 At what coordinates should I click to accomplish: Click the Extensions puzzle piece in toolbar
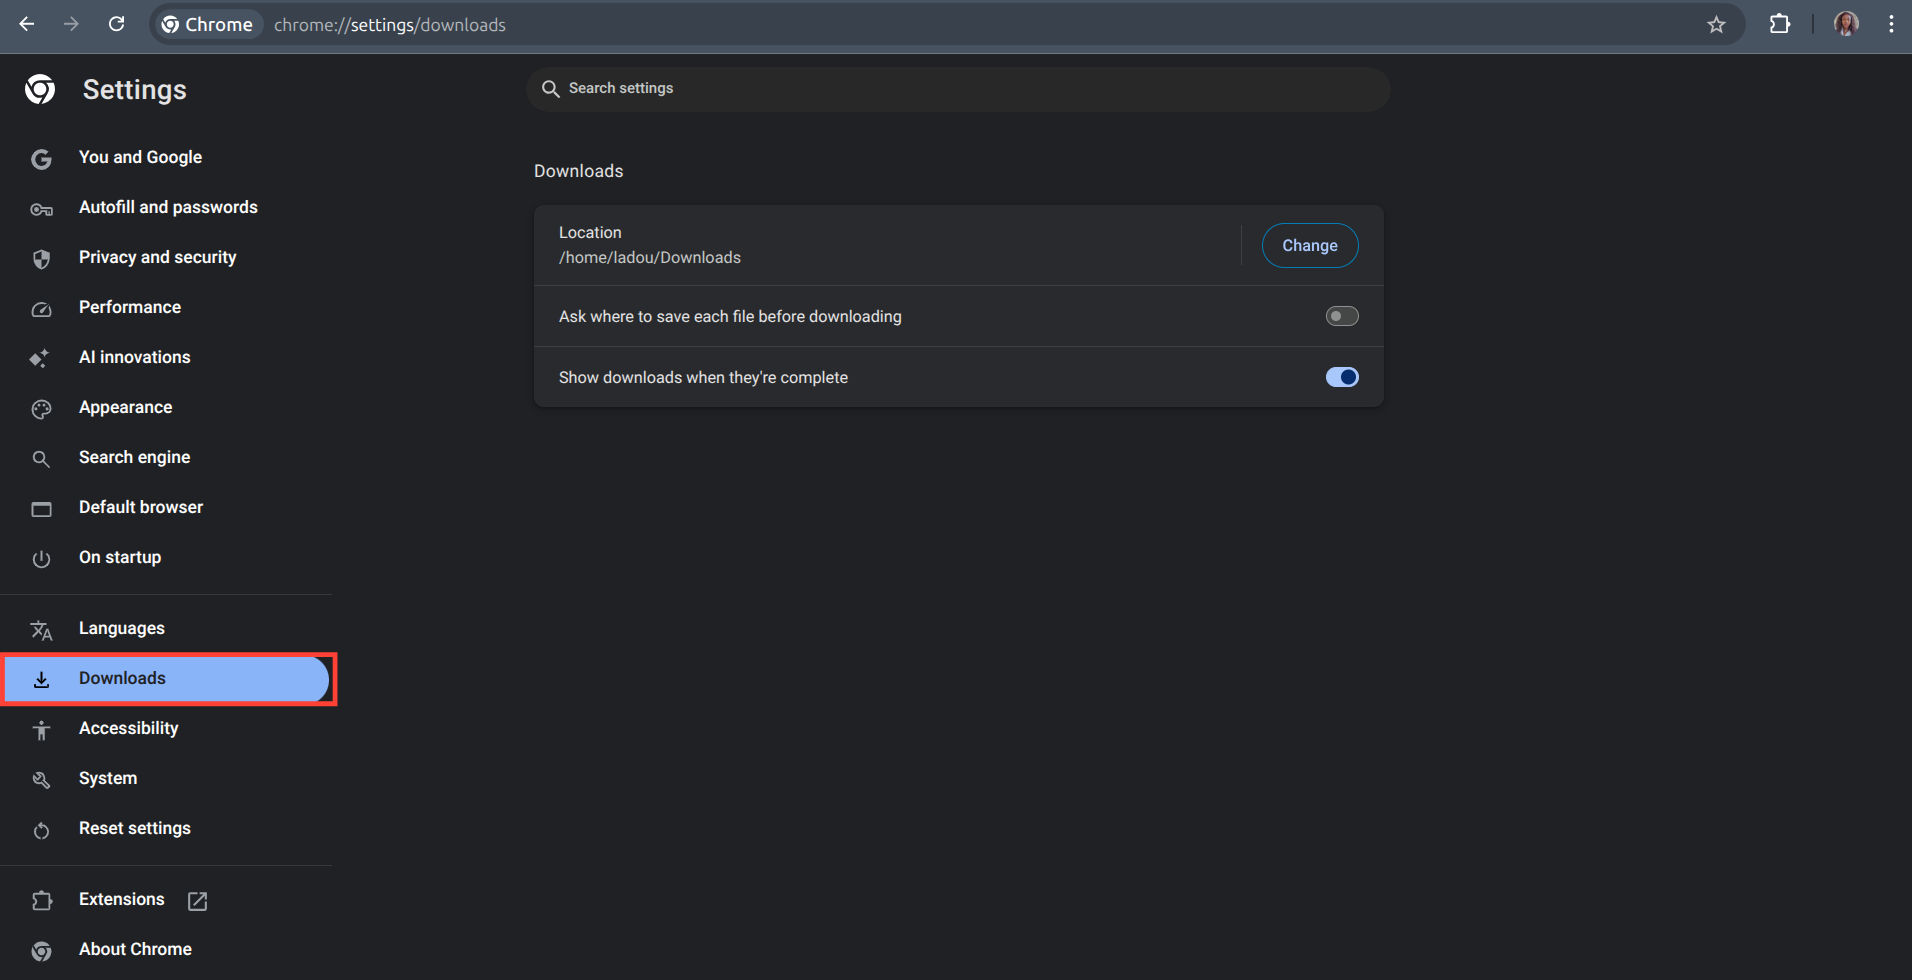click(x=1781, y=24)
